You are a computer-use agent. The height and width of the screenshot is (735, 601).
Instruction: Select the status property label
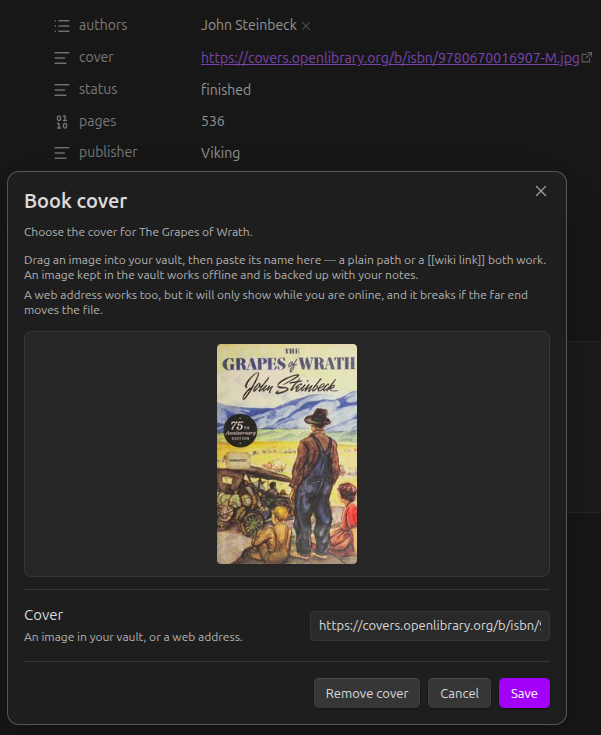(x=98, y=89)
